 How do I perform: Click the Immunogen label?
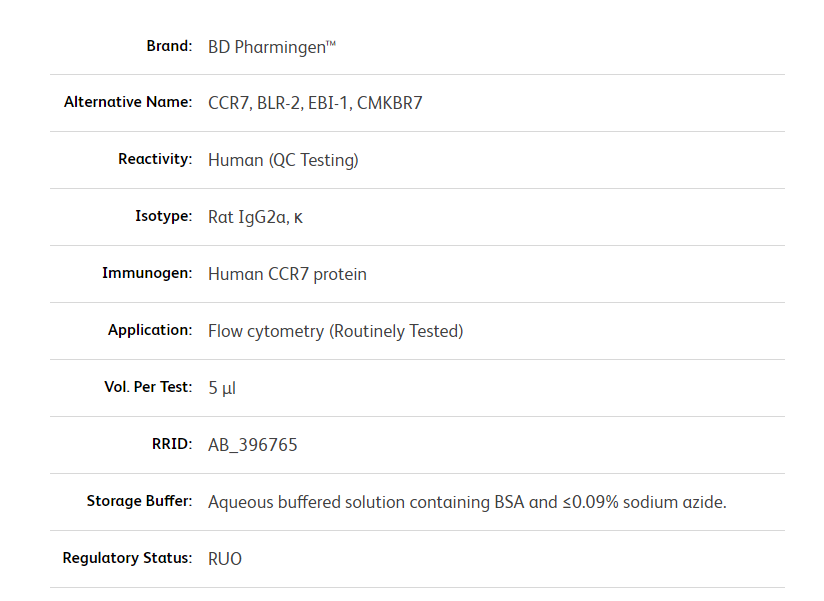tap(147, 273)
